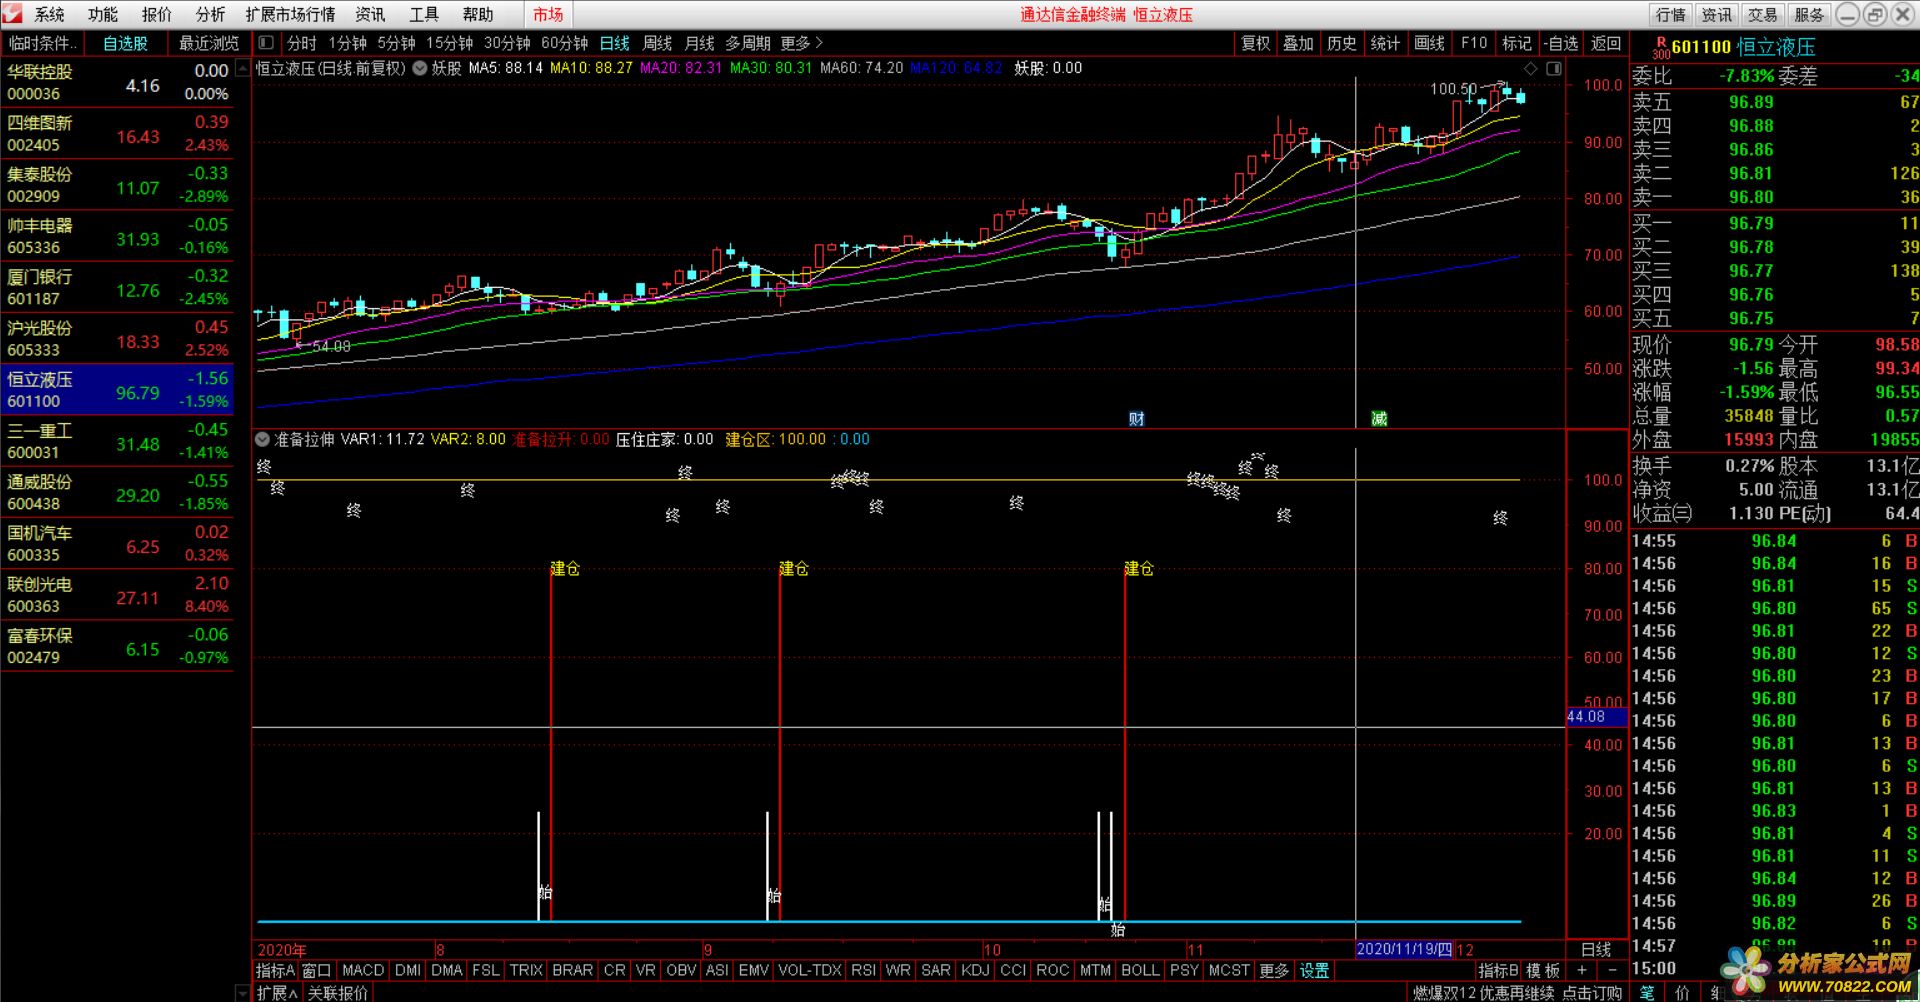This screenshot has width=1920, height=1002.
Task: Click the round dropdown icon before 妖股
Action: [x=420, y=68]
